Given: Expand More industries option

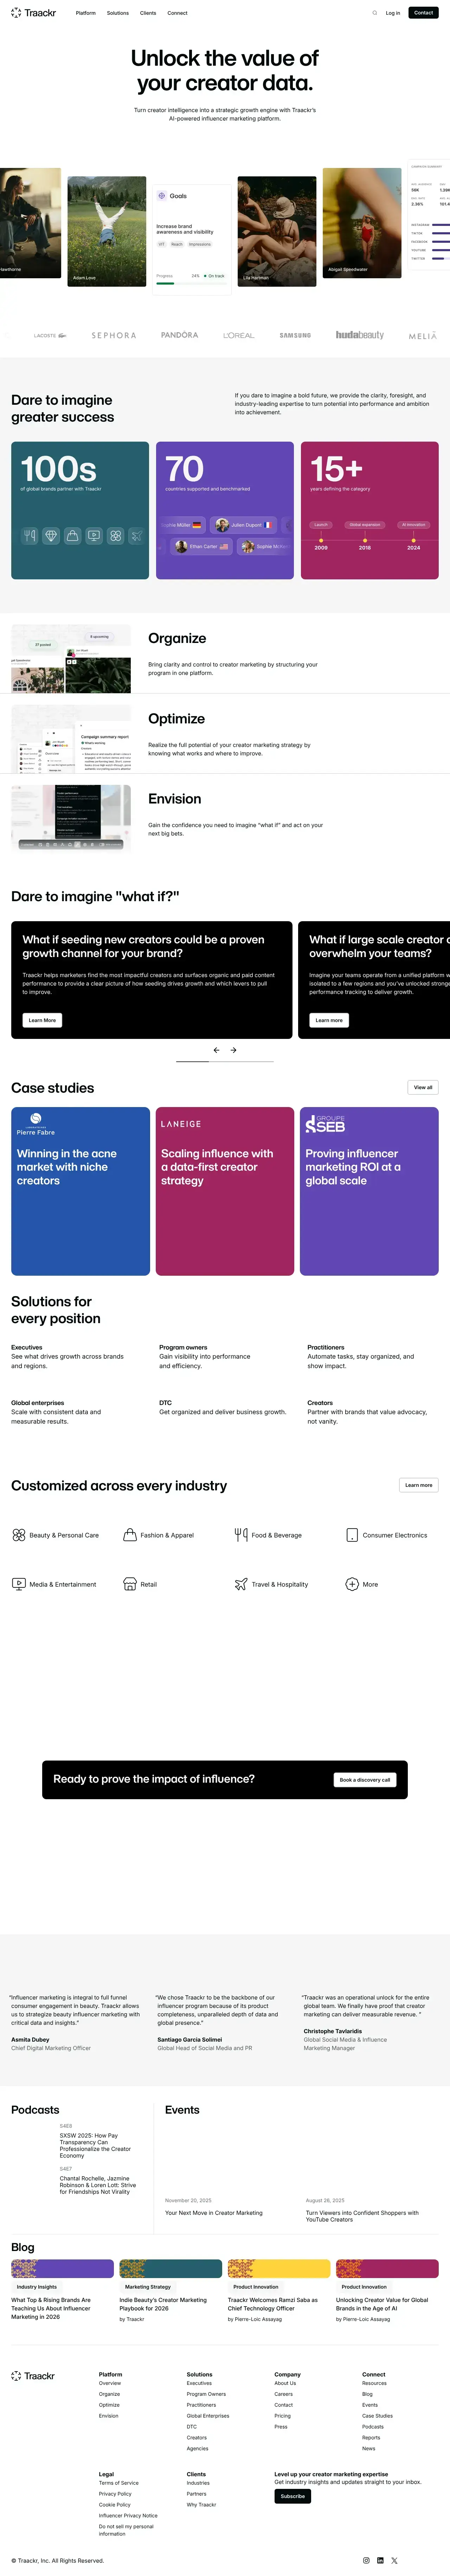Looking at the screenshot, I should pos(362,1584).
